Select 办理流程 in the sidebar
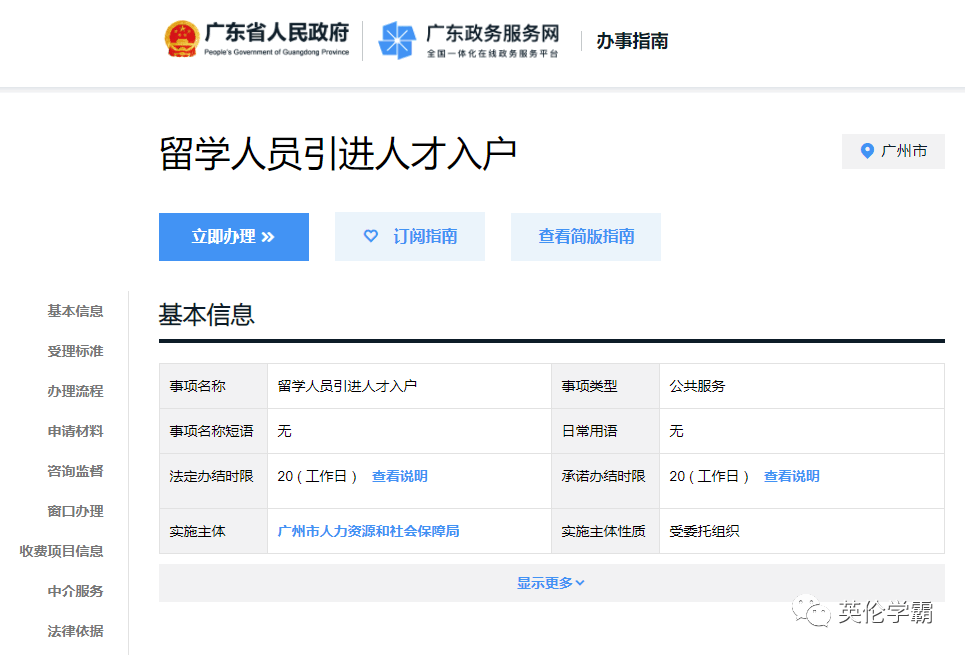 pos(75,392)
